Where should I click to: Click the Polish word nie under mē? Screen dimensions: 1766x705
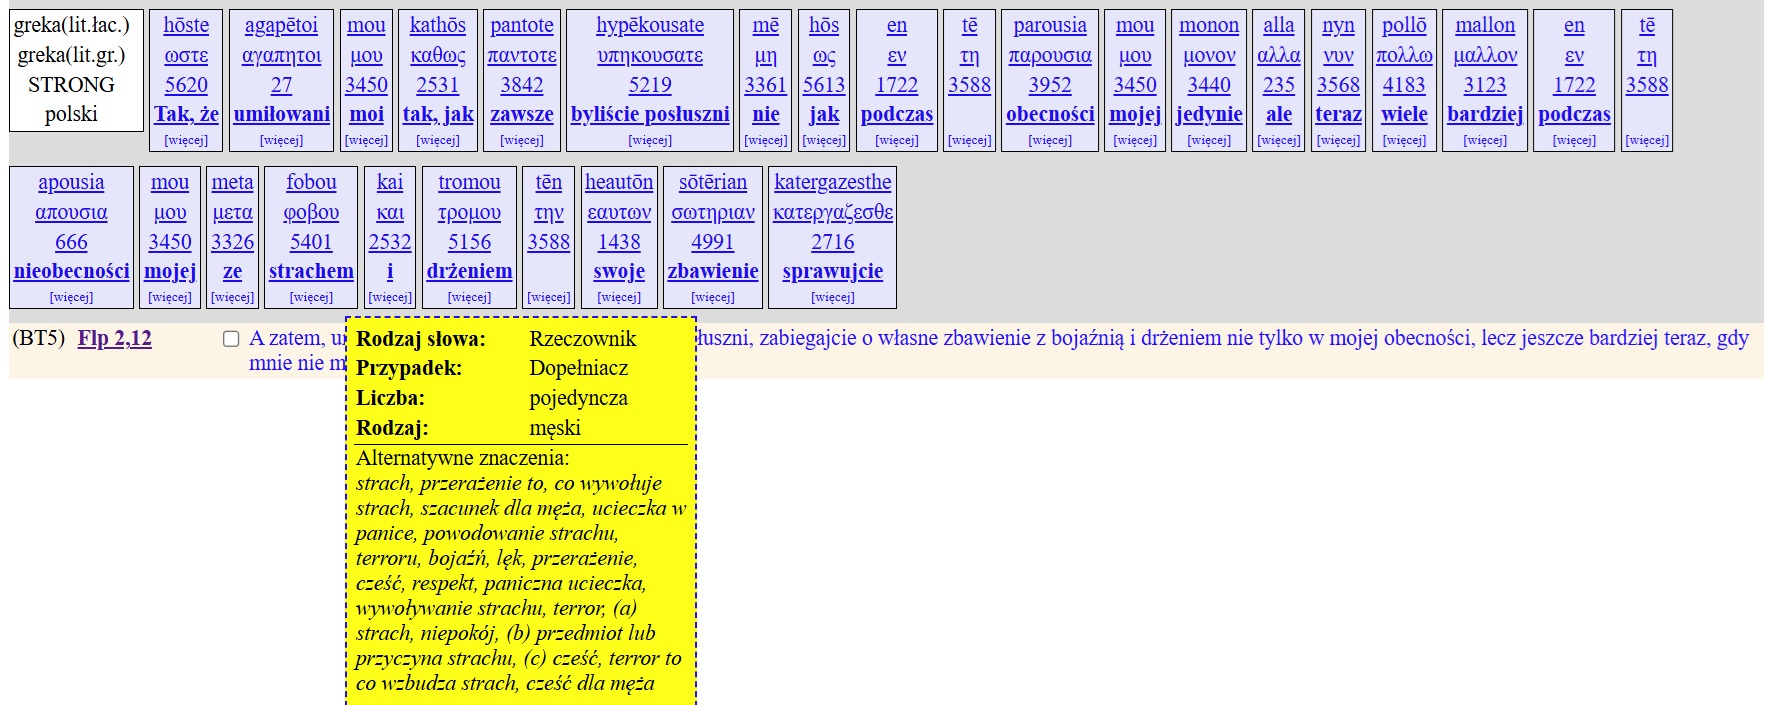(766, 114)
